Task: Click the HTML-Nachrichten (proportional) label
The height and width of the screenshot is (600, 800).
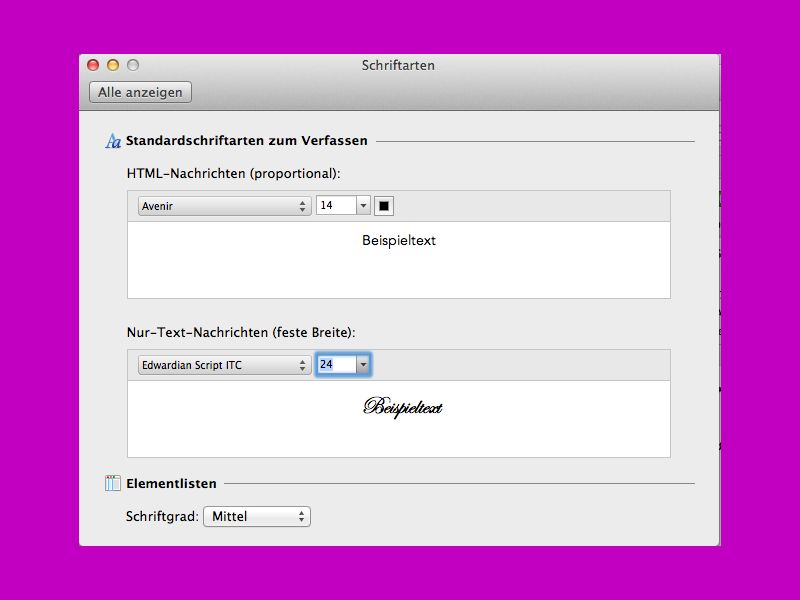Action: (233, 174)
